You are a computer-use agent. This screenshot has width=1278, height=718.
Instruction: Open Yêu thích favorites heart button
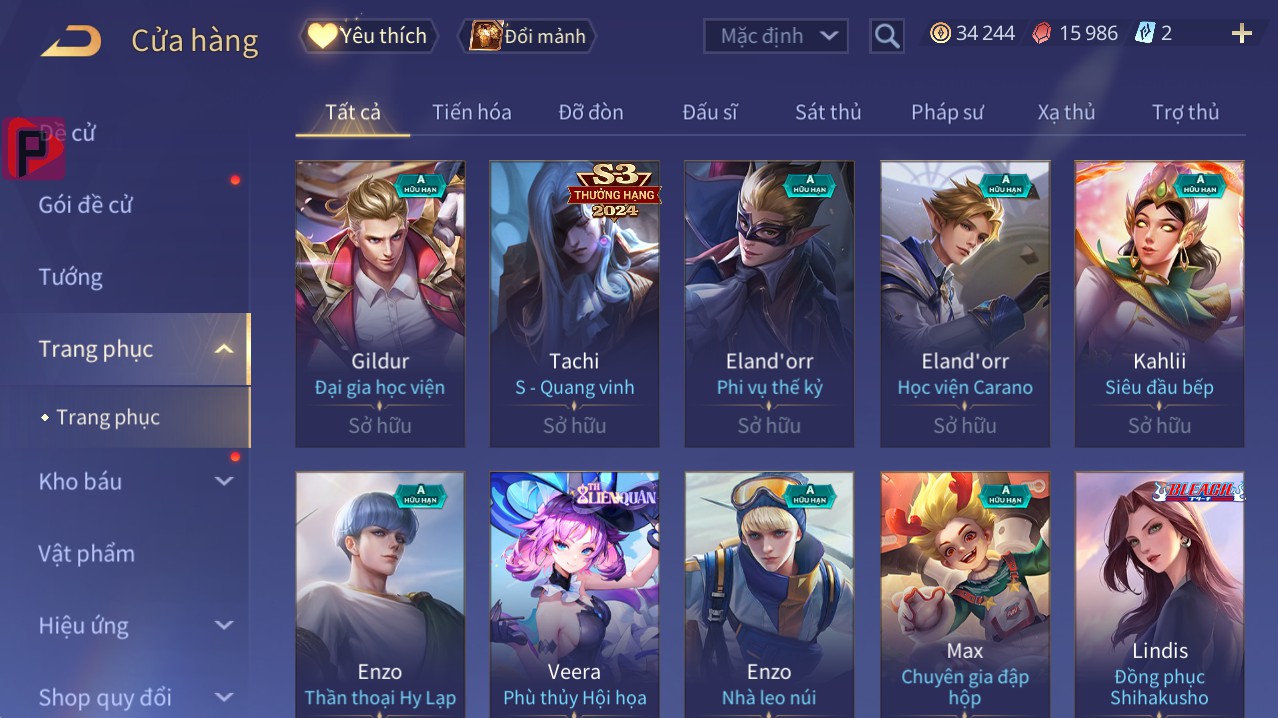click(368, 36)
